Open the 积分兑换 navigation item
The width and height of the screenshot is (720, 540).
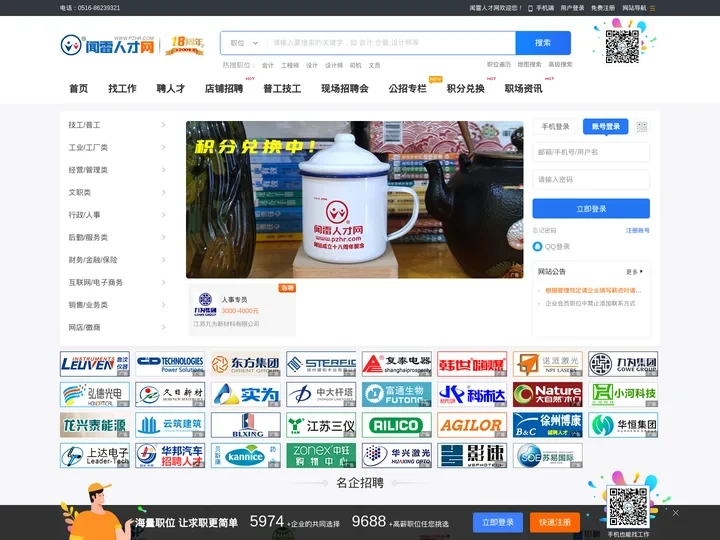click(x=466, y=89)
